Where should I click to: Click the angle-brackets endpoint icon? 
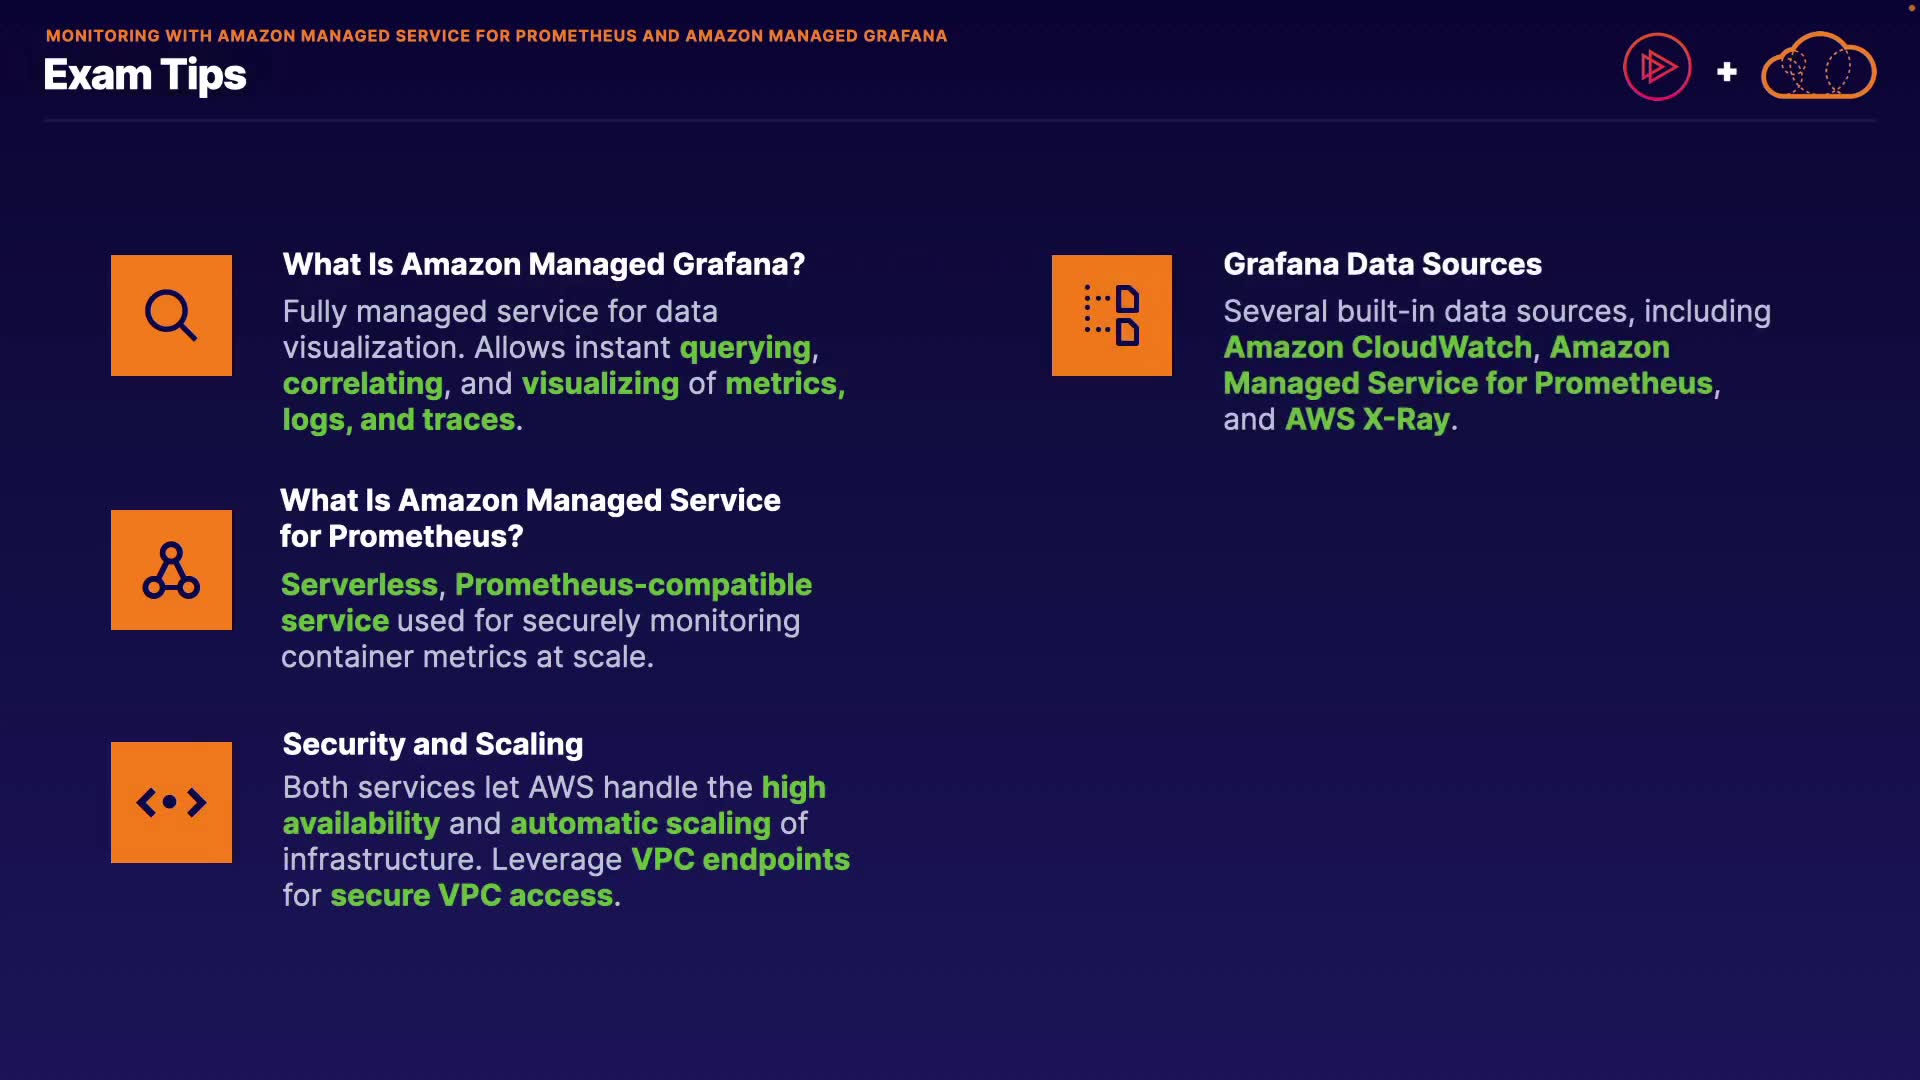171,802
